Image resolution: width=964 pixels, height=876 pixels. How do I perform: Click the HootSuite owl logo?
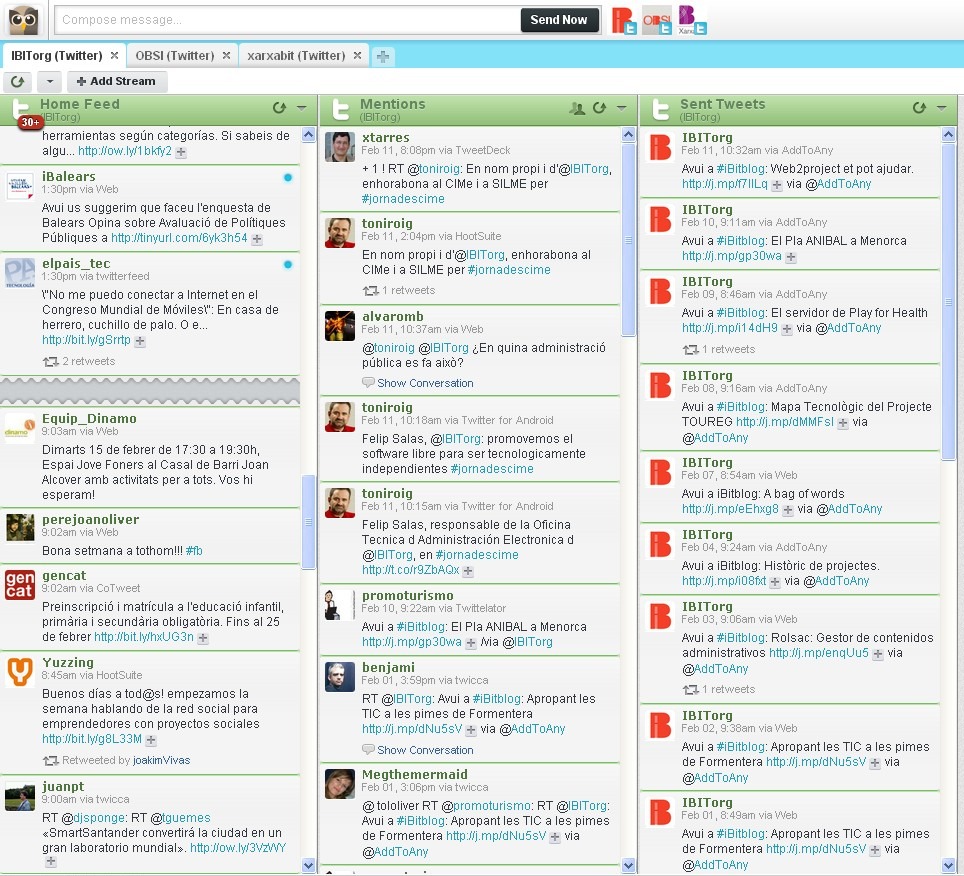24,20
